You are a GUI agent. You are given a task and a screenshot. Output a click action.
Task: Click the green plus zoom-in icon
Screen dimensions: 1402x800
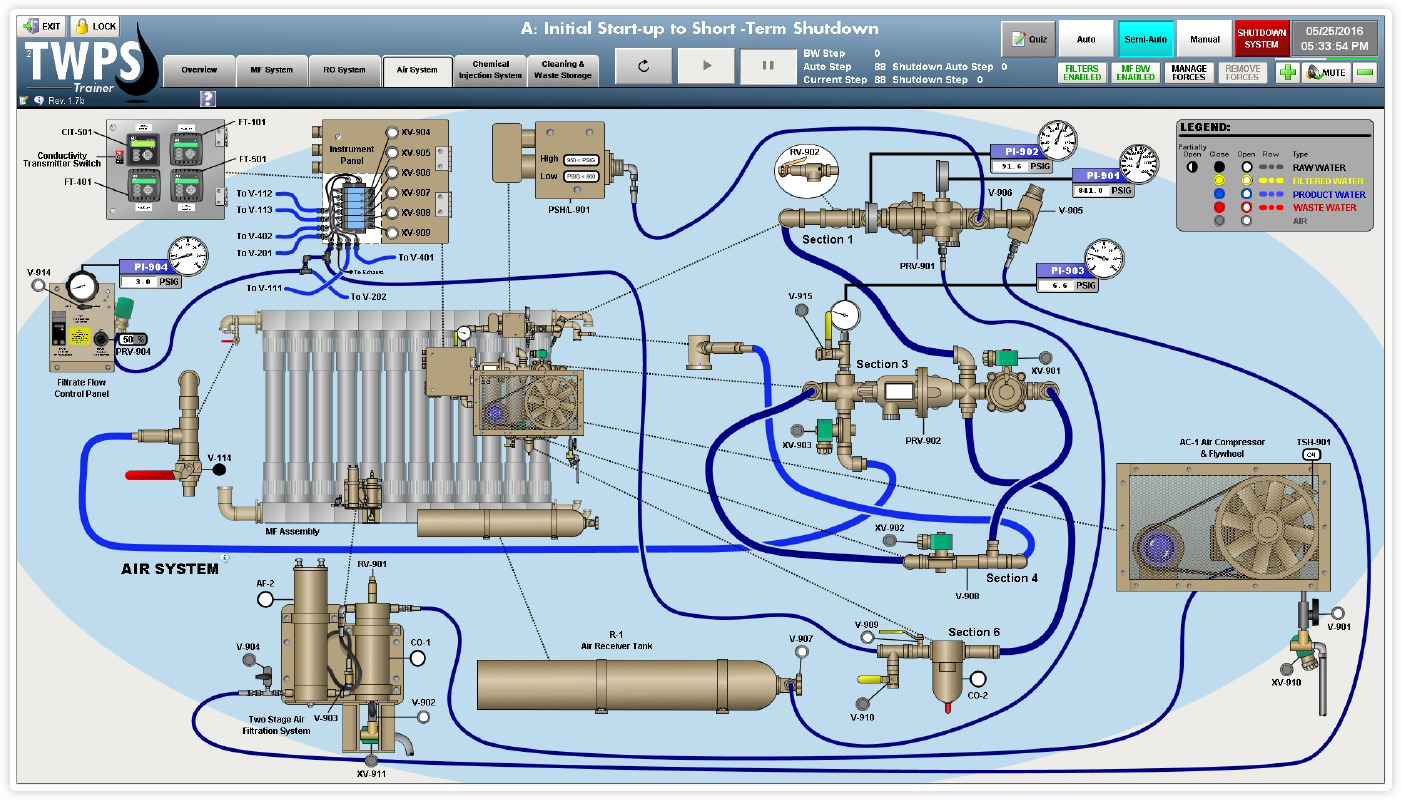[x=1290, y=72]
